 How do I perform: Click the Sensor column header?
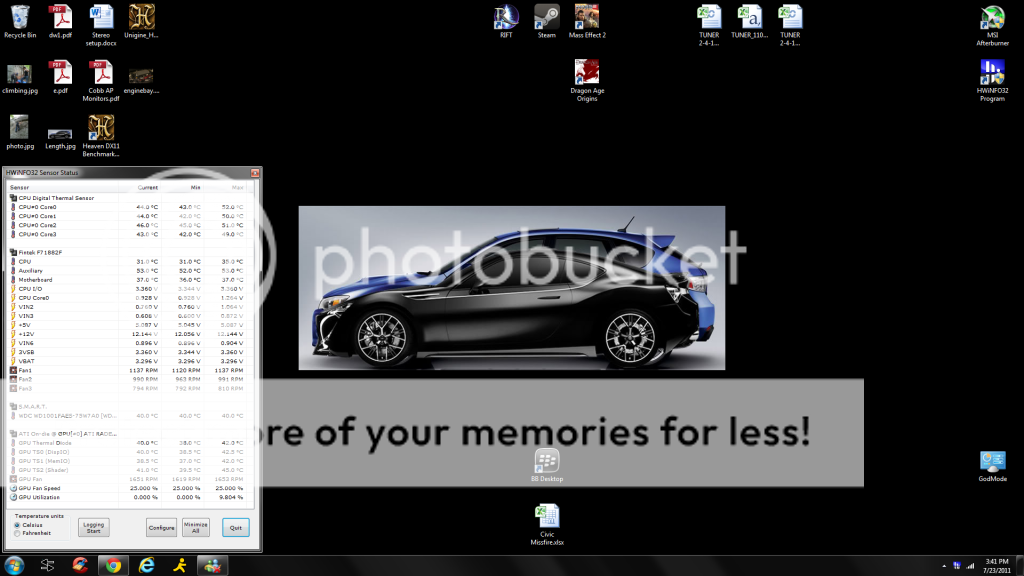[63, 187]
